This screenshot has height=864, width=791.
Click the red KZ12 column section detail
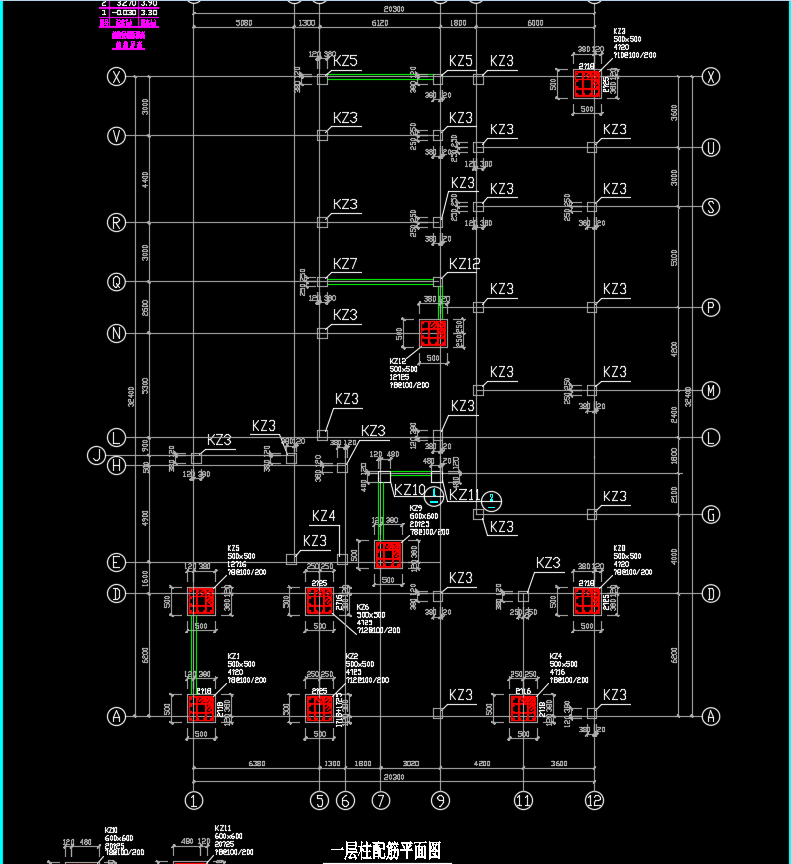(x=433, y=333)
